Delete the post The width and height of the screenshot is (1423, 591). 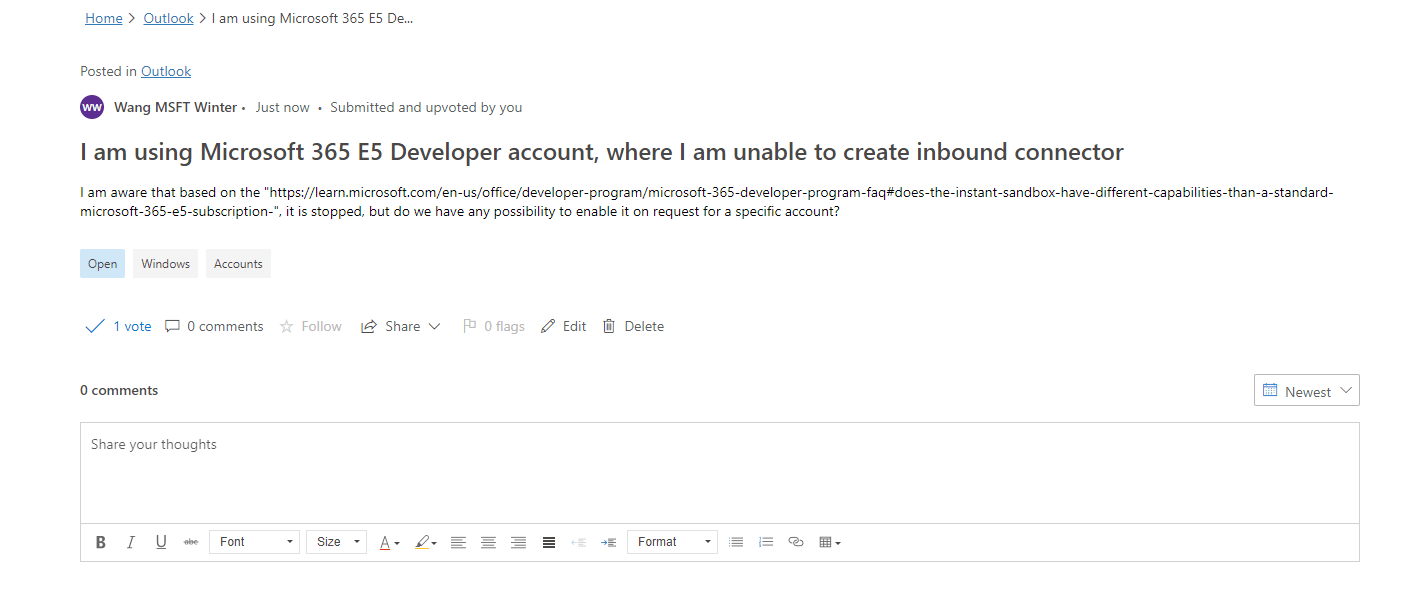coord(633,326)
